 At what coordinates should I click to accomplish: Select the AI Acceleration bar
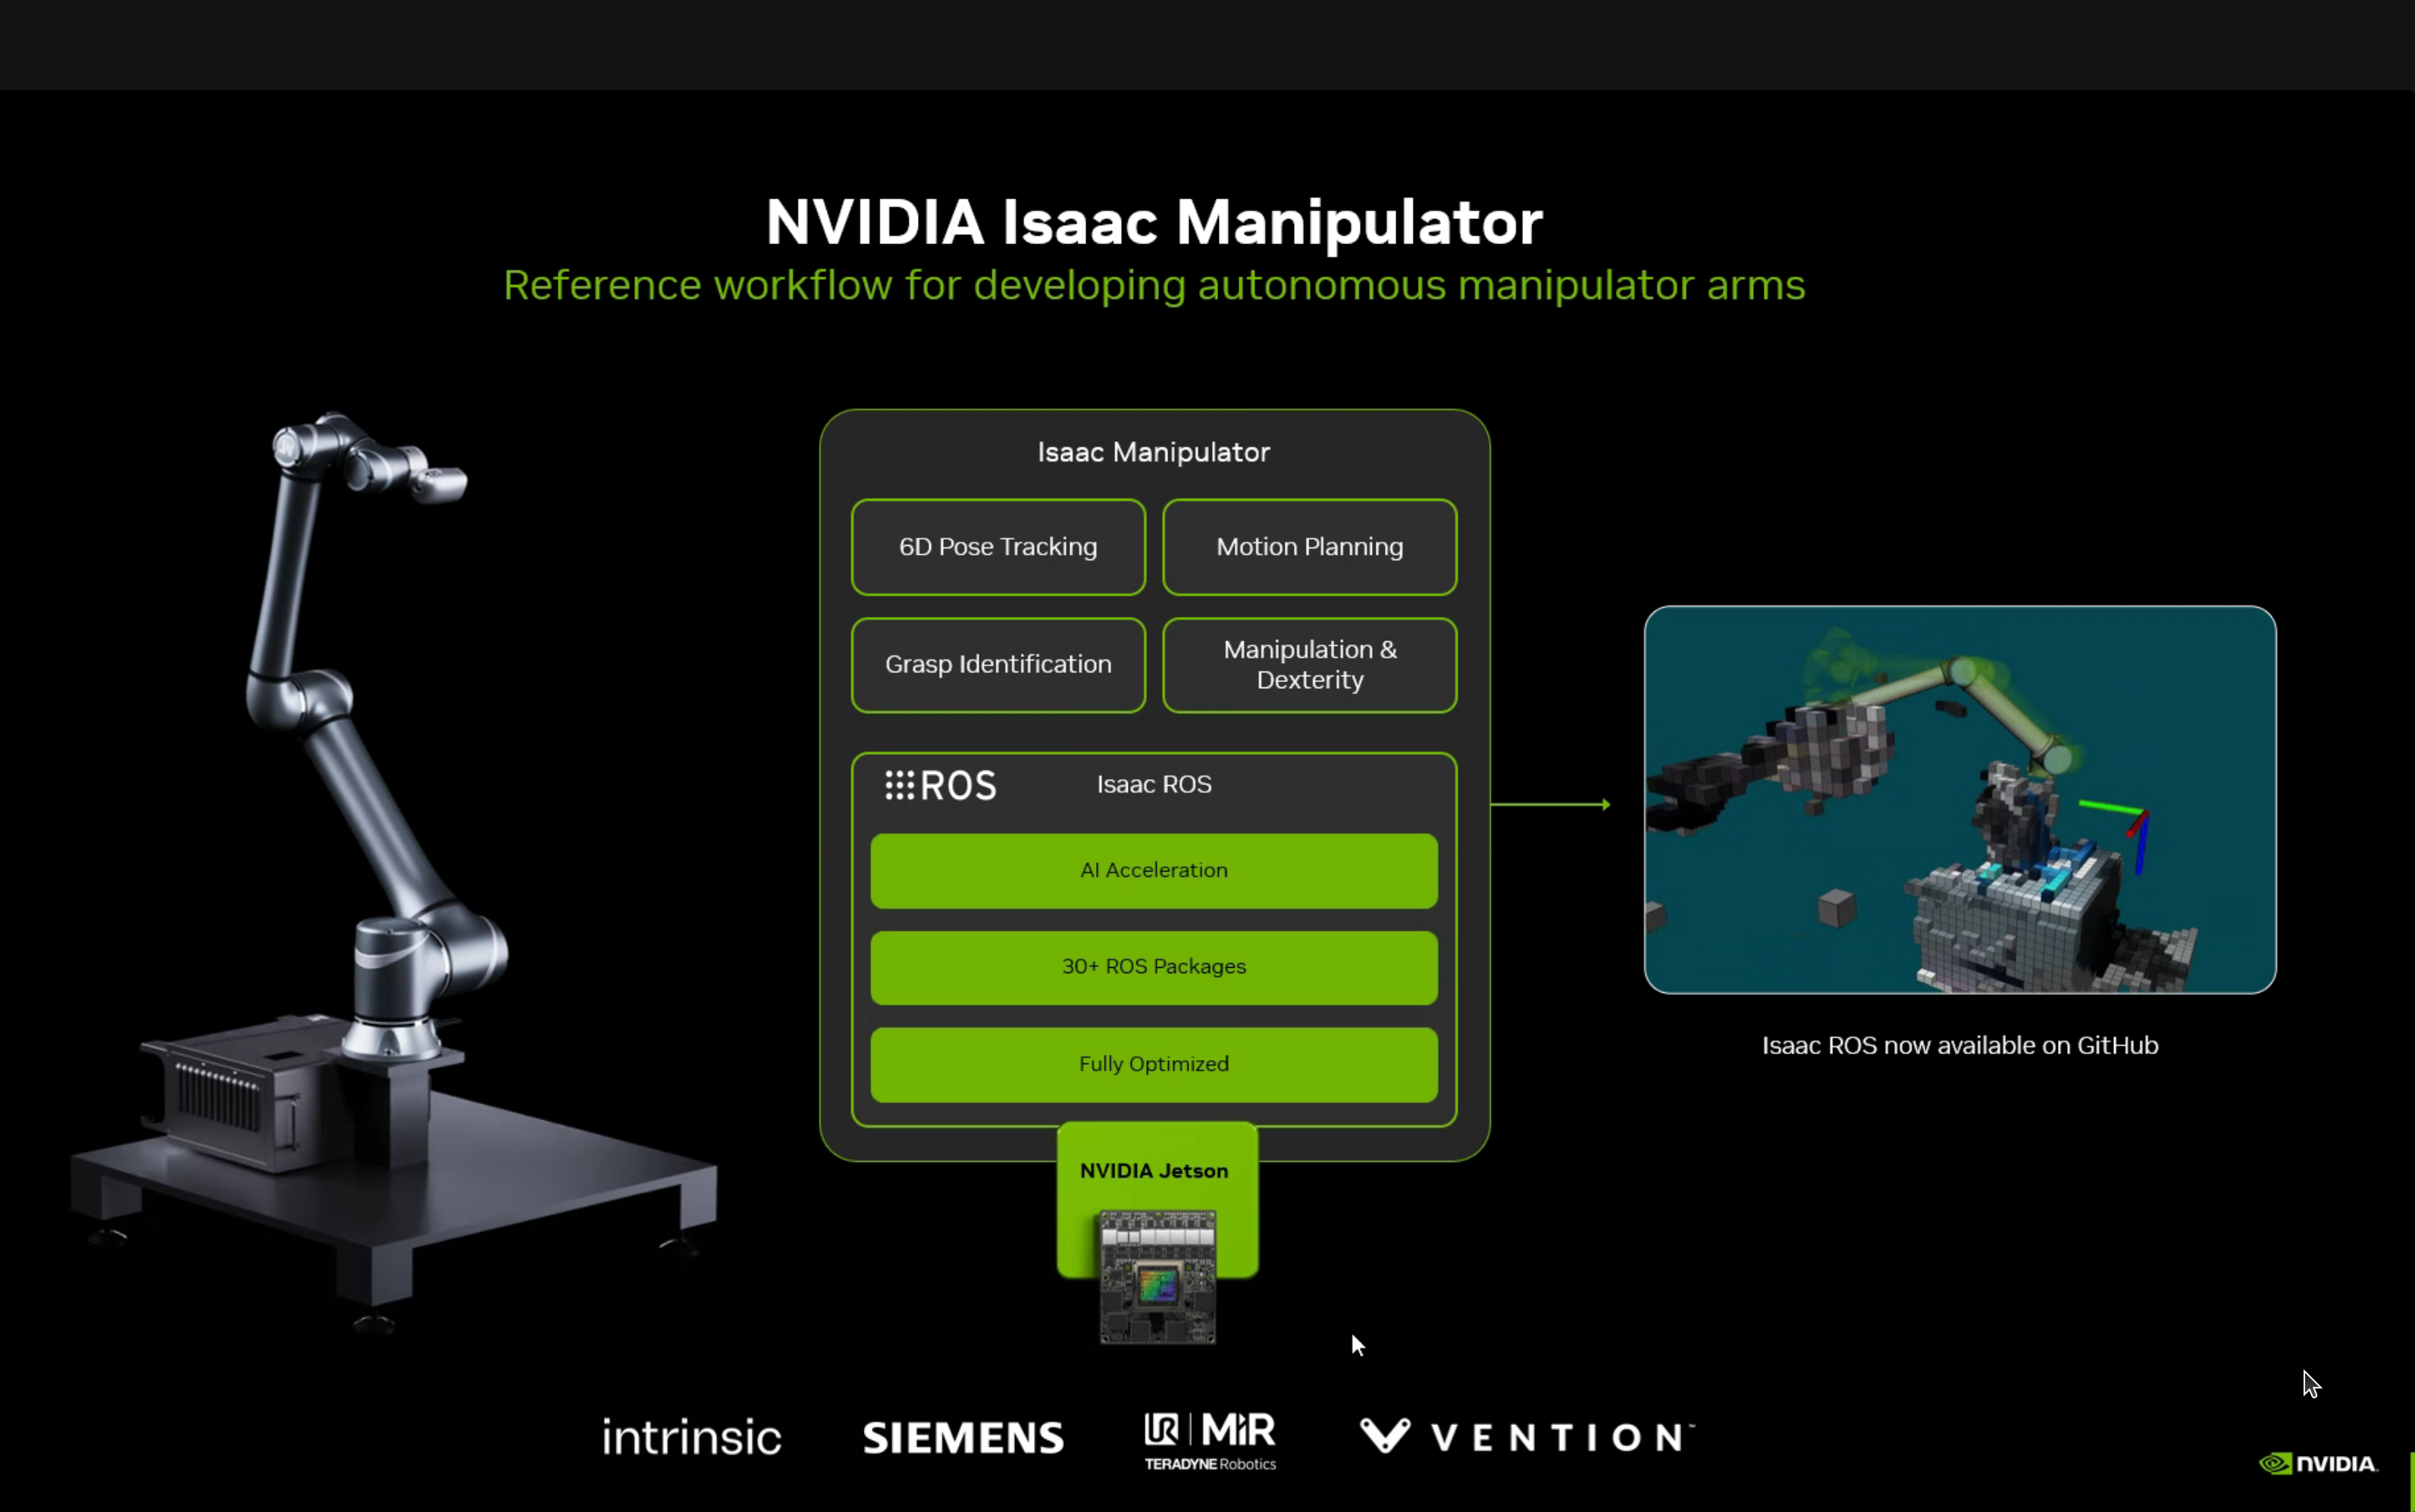[x=1153, y=870]
